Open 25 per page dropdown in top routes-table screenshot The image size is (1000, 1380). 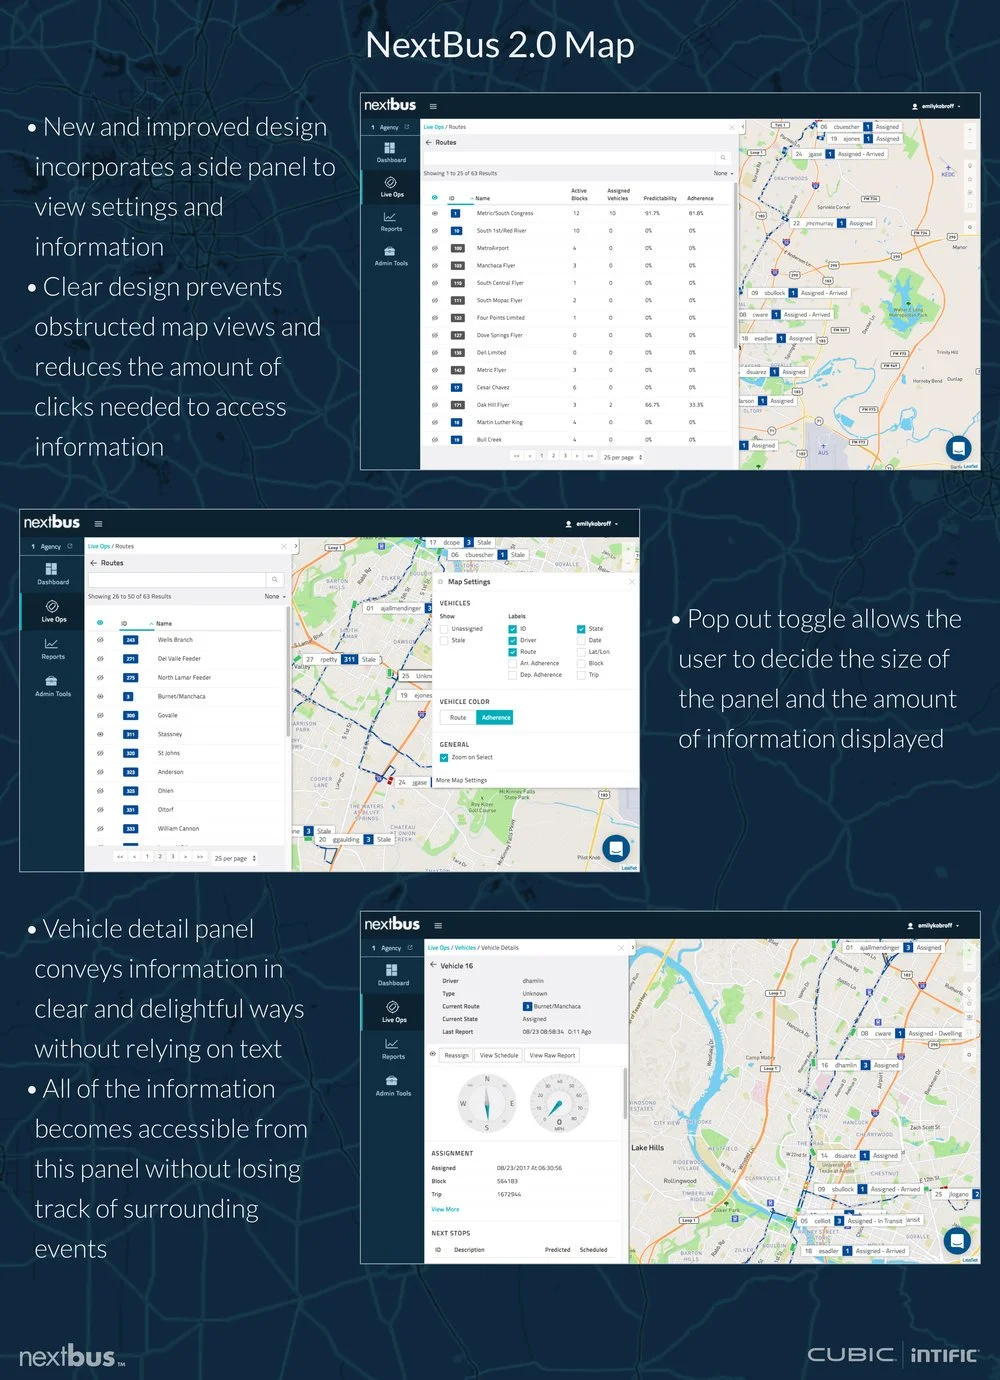click(x=623, y=457)
